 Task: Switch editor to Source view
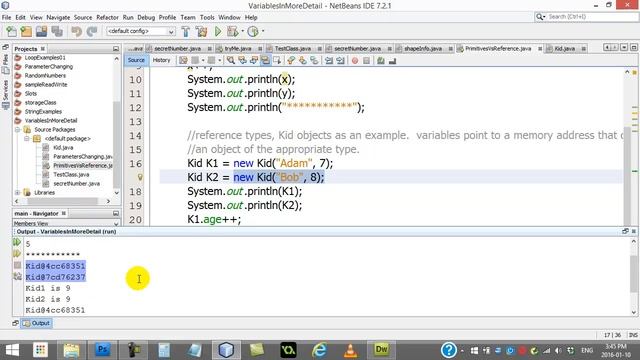[136, 60]
